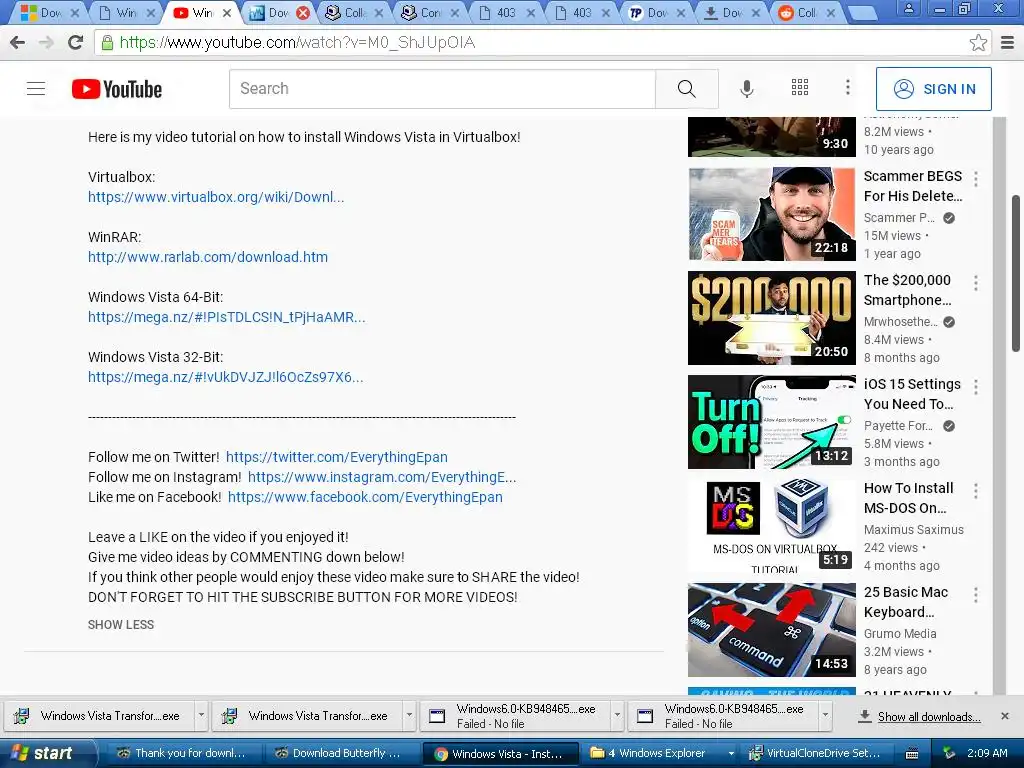Open the Virtualbox download link
The image size is (1024, 768).
click(x=216, y=197)
